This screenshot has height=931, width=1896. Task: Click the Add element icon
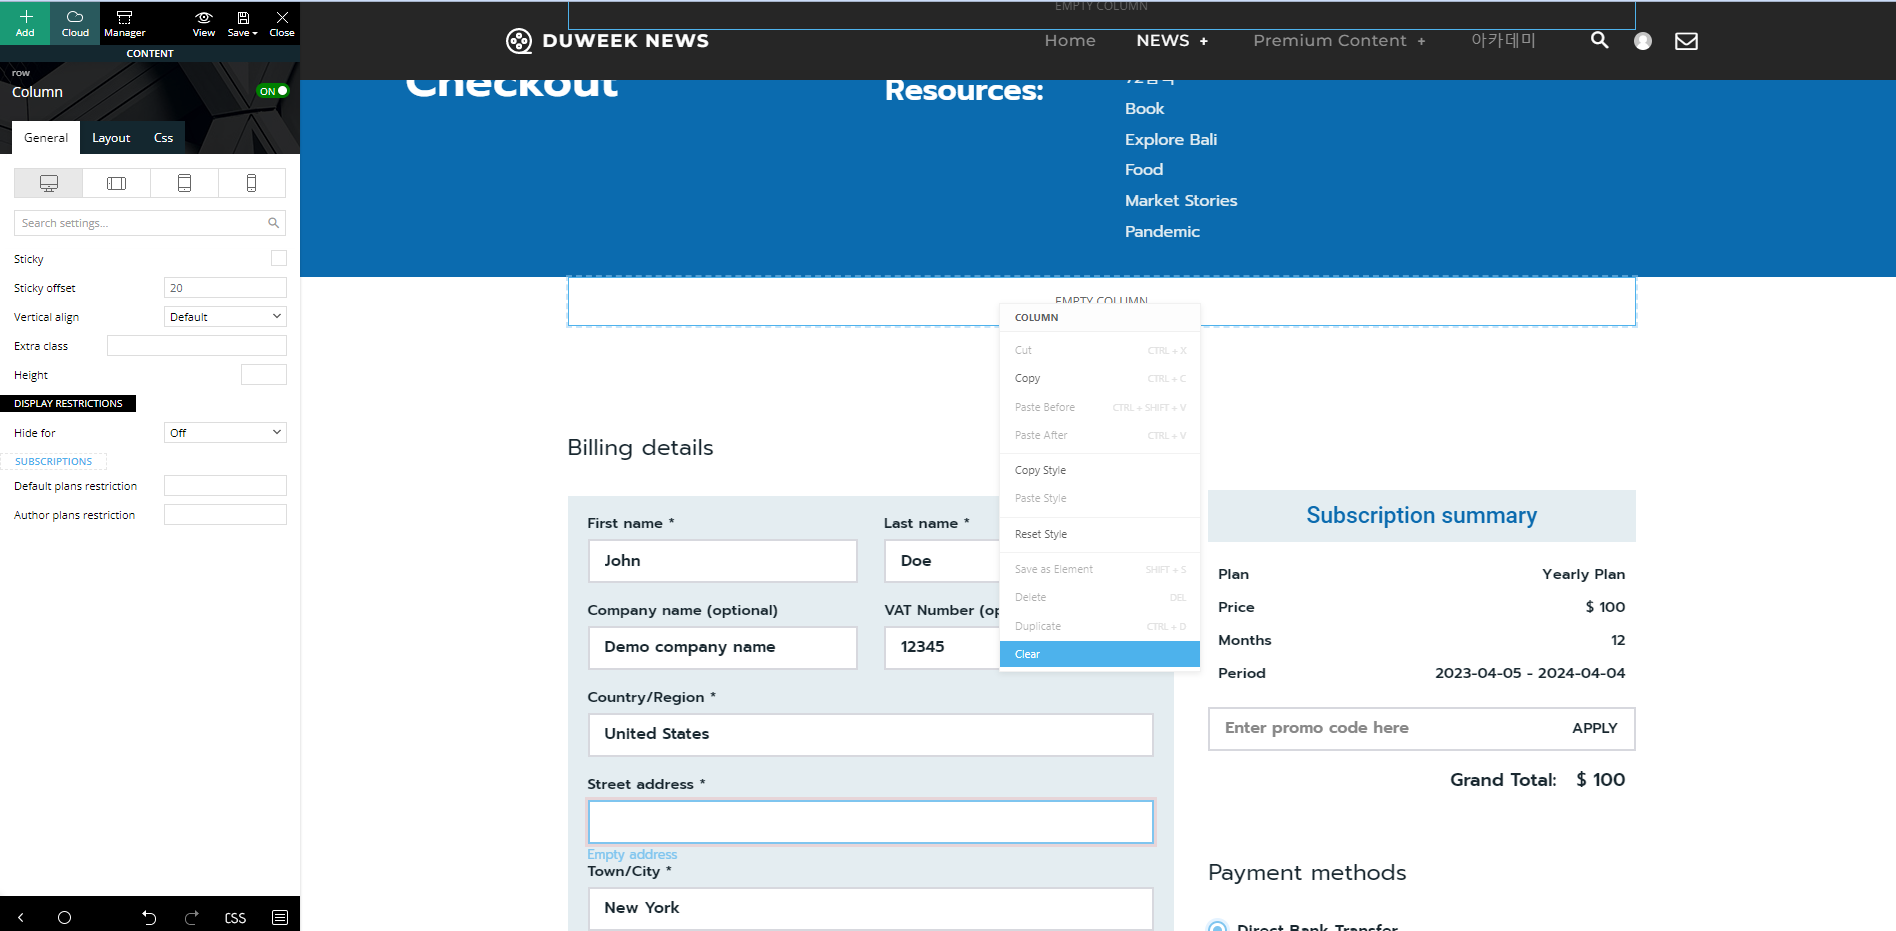pyautogui.click(x=25, y=23)
